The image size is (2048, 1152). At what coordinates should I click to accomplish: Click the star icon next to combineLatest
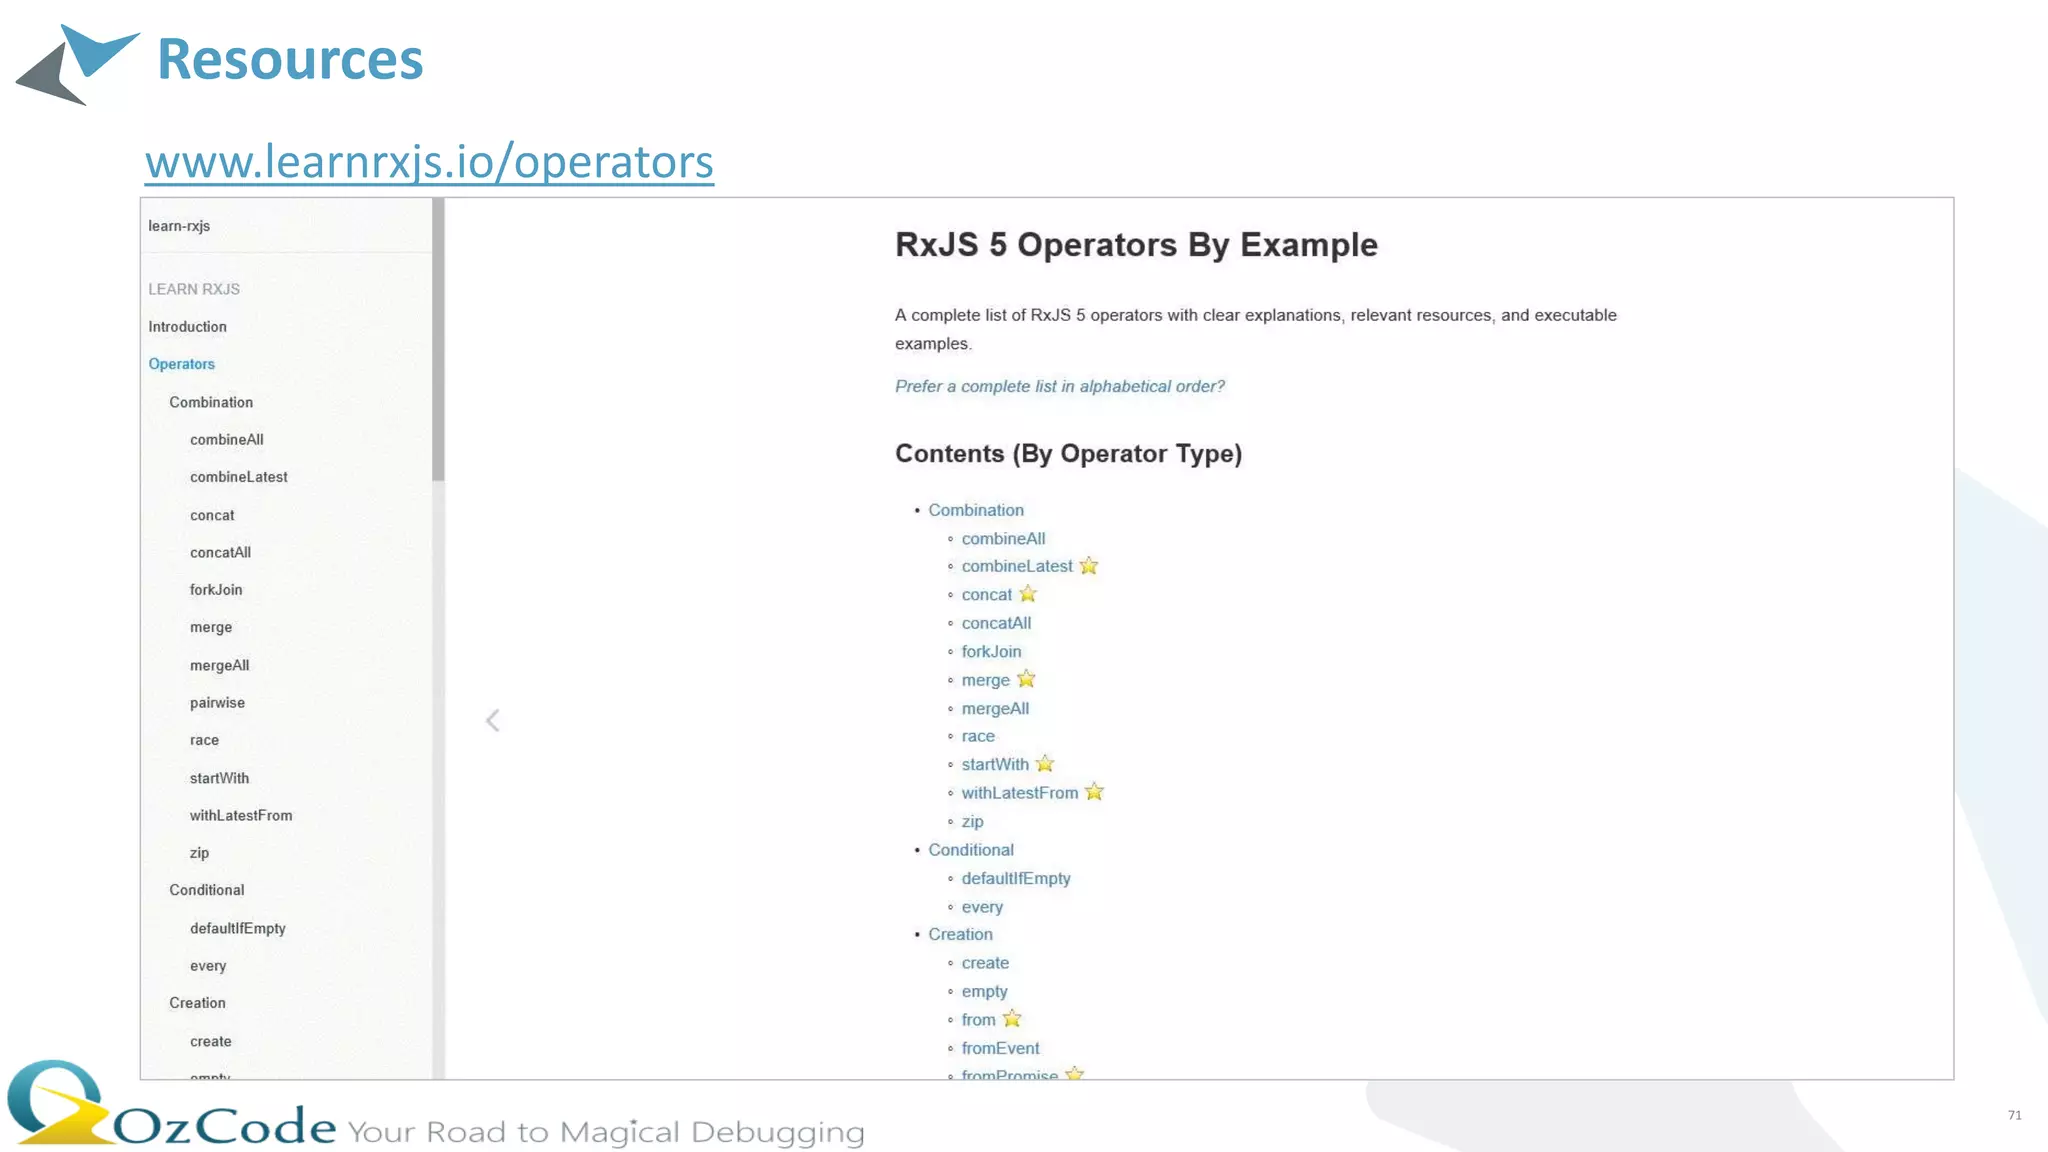point(1089,566)
